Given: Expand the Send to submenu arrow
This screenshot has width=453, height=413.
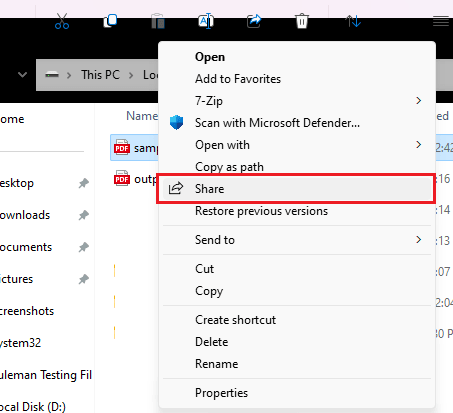Looking at the screenshot, I should click(419, 240).
